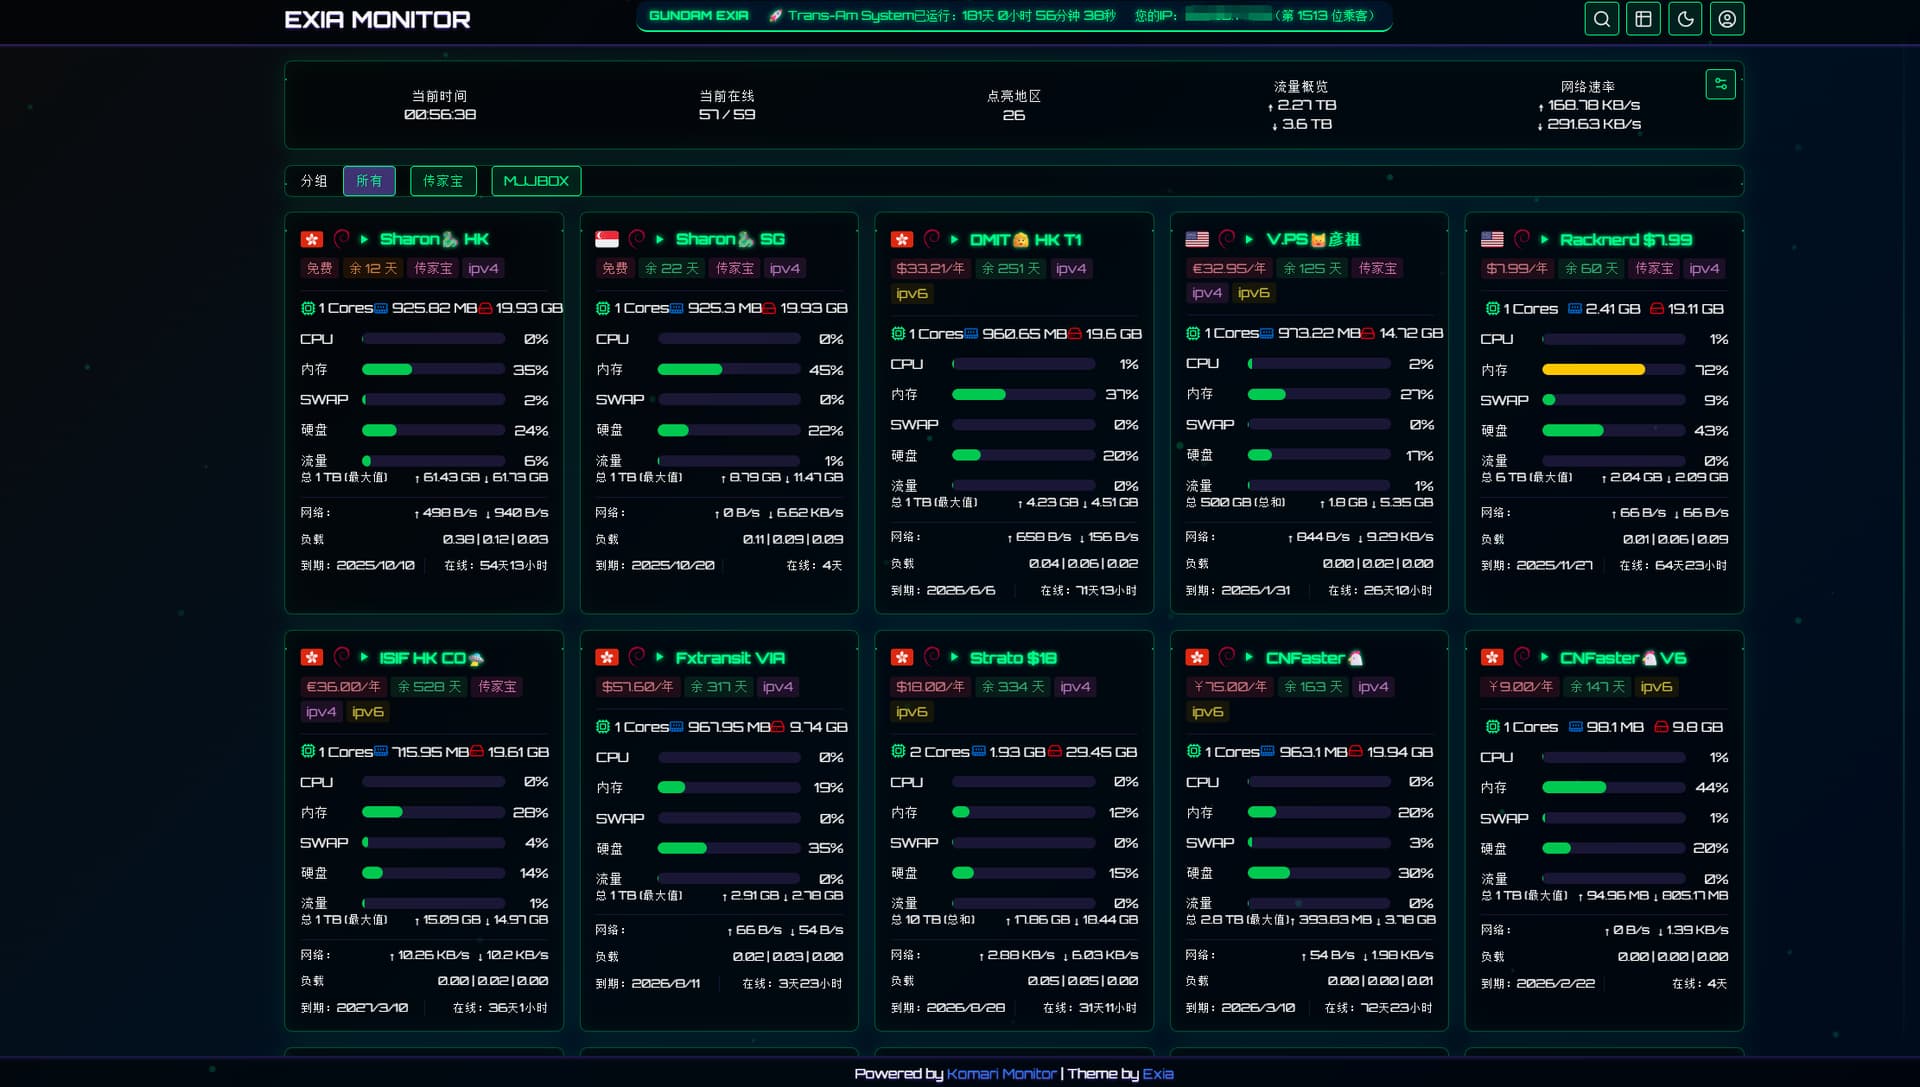1920x1087 pixels.
Task: Click the EXIA MONITOR site title
Action: pyautogui.click(x=377, y=20)
